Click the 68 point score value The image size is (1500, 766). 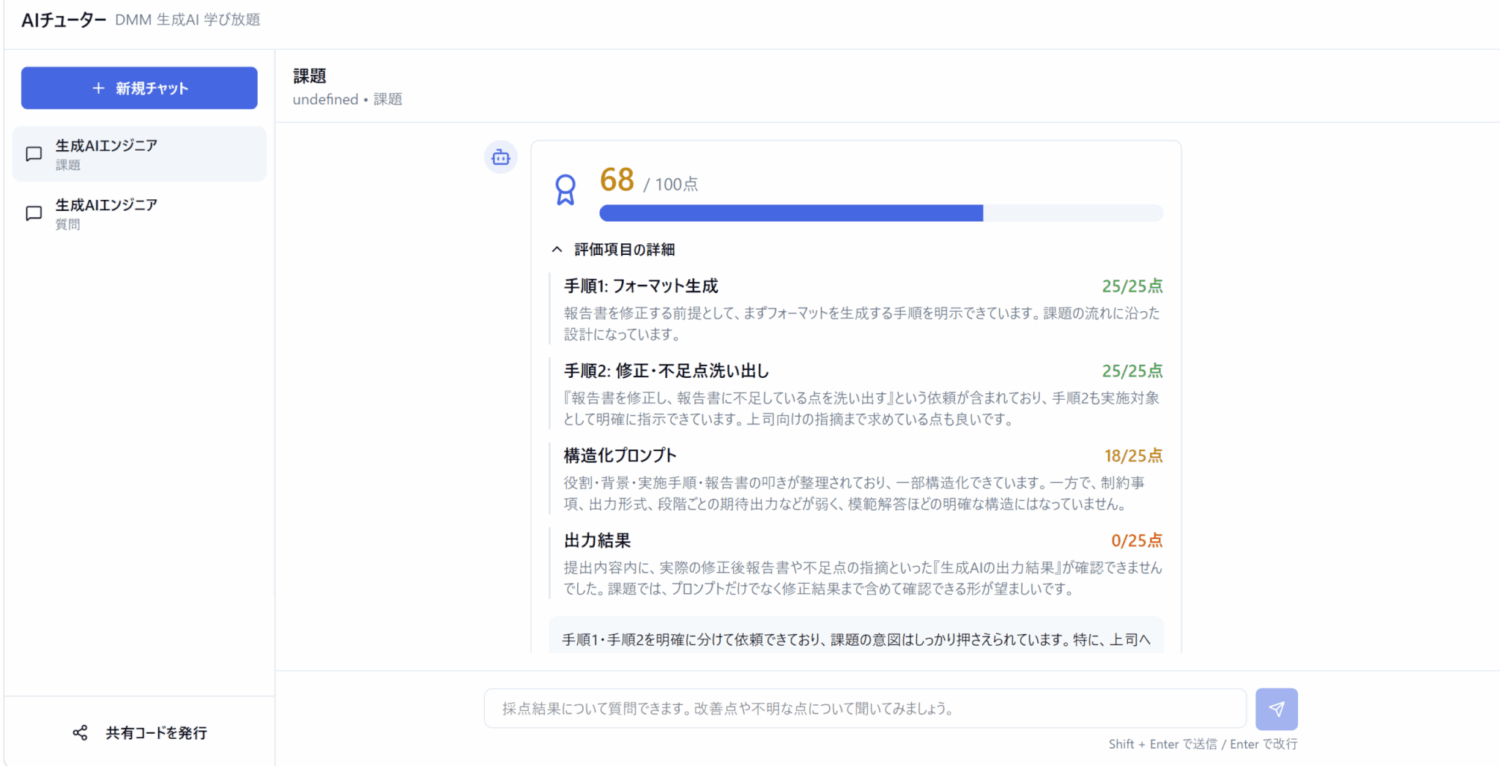pyautogui.click(x=617, y=180)
